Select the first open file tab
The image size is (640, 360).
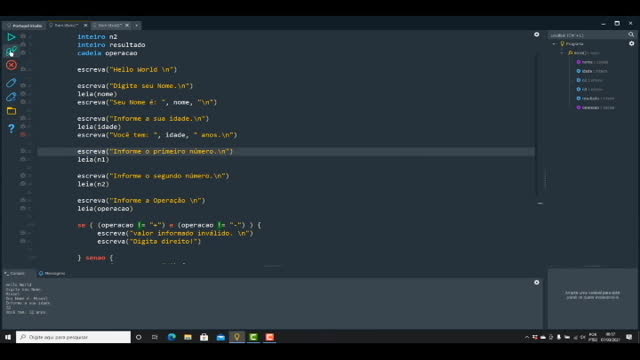65,25
